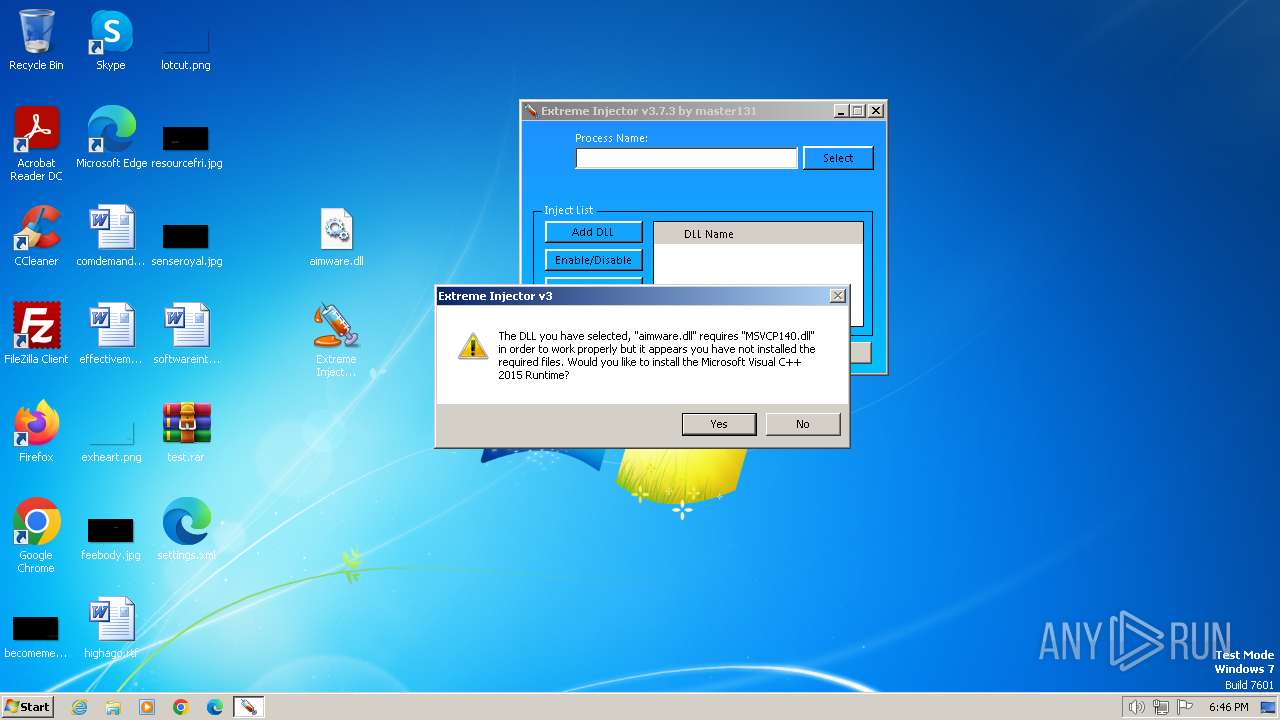
Task: Select the comdemand Word document icon
Action: (111, 236)
